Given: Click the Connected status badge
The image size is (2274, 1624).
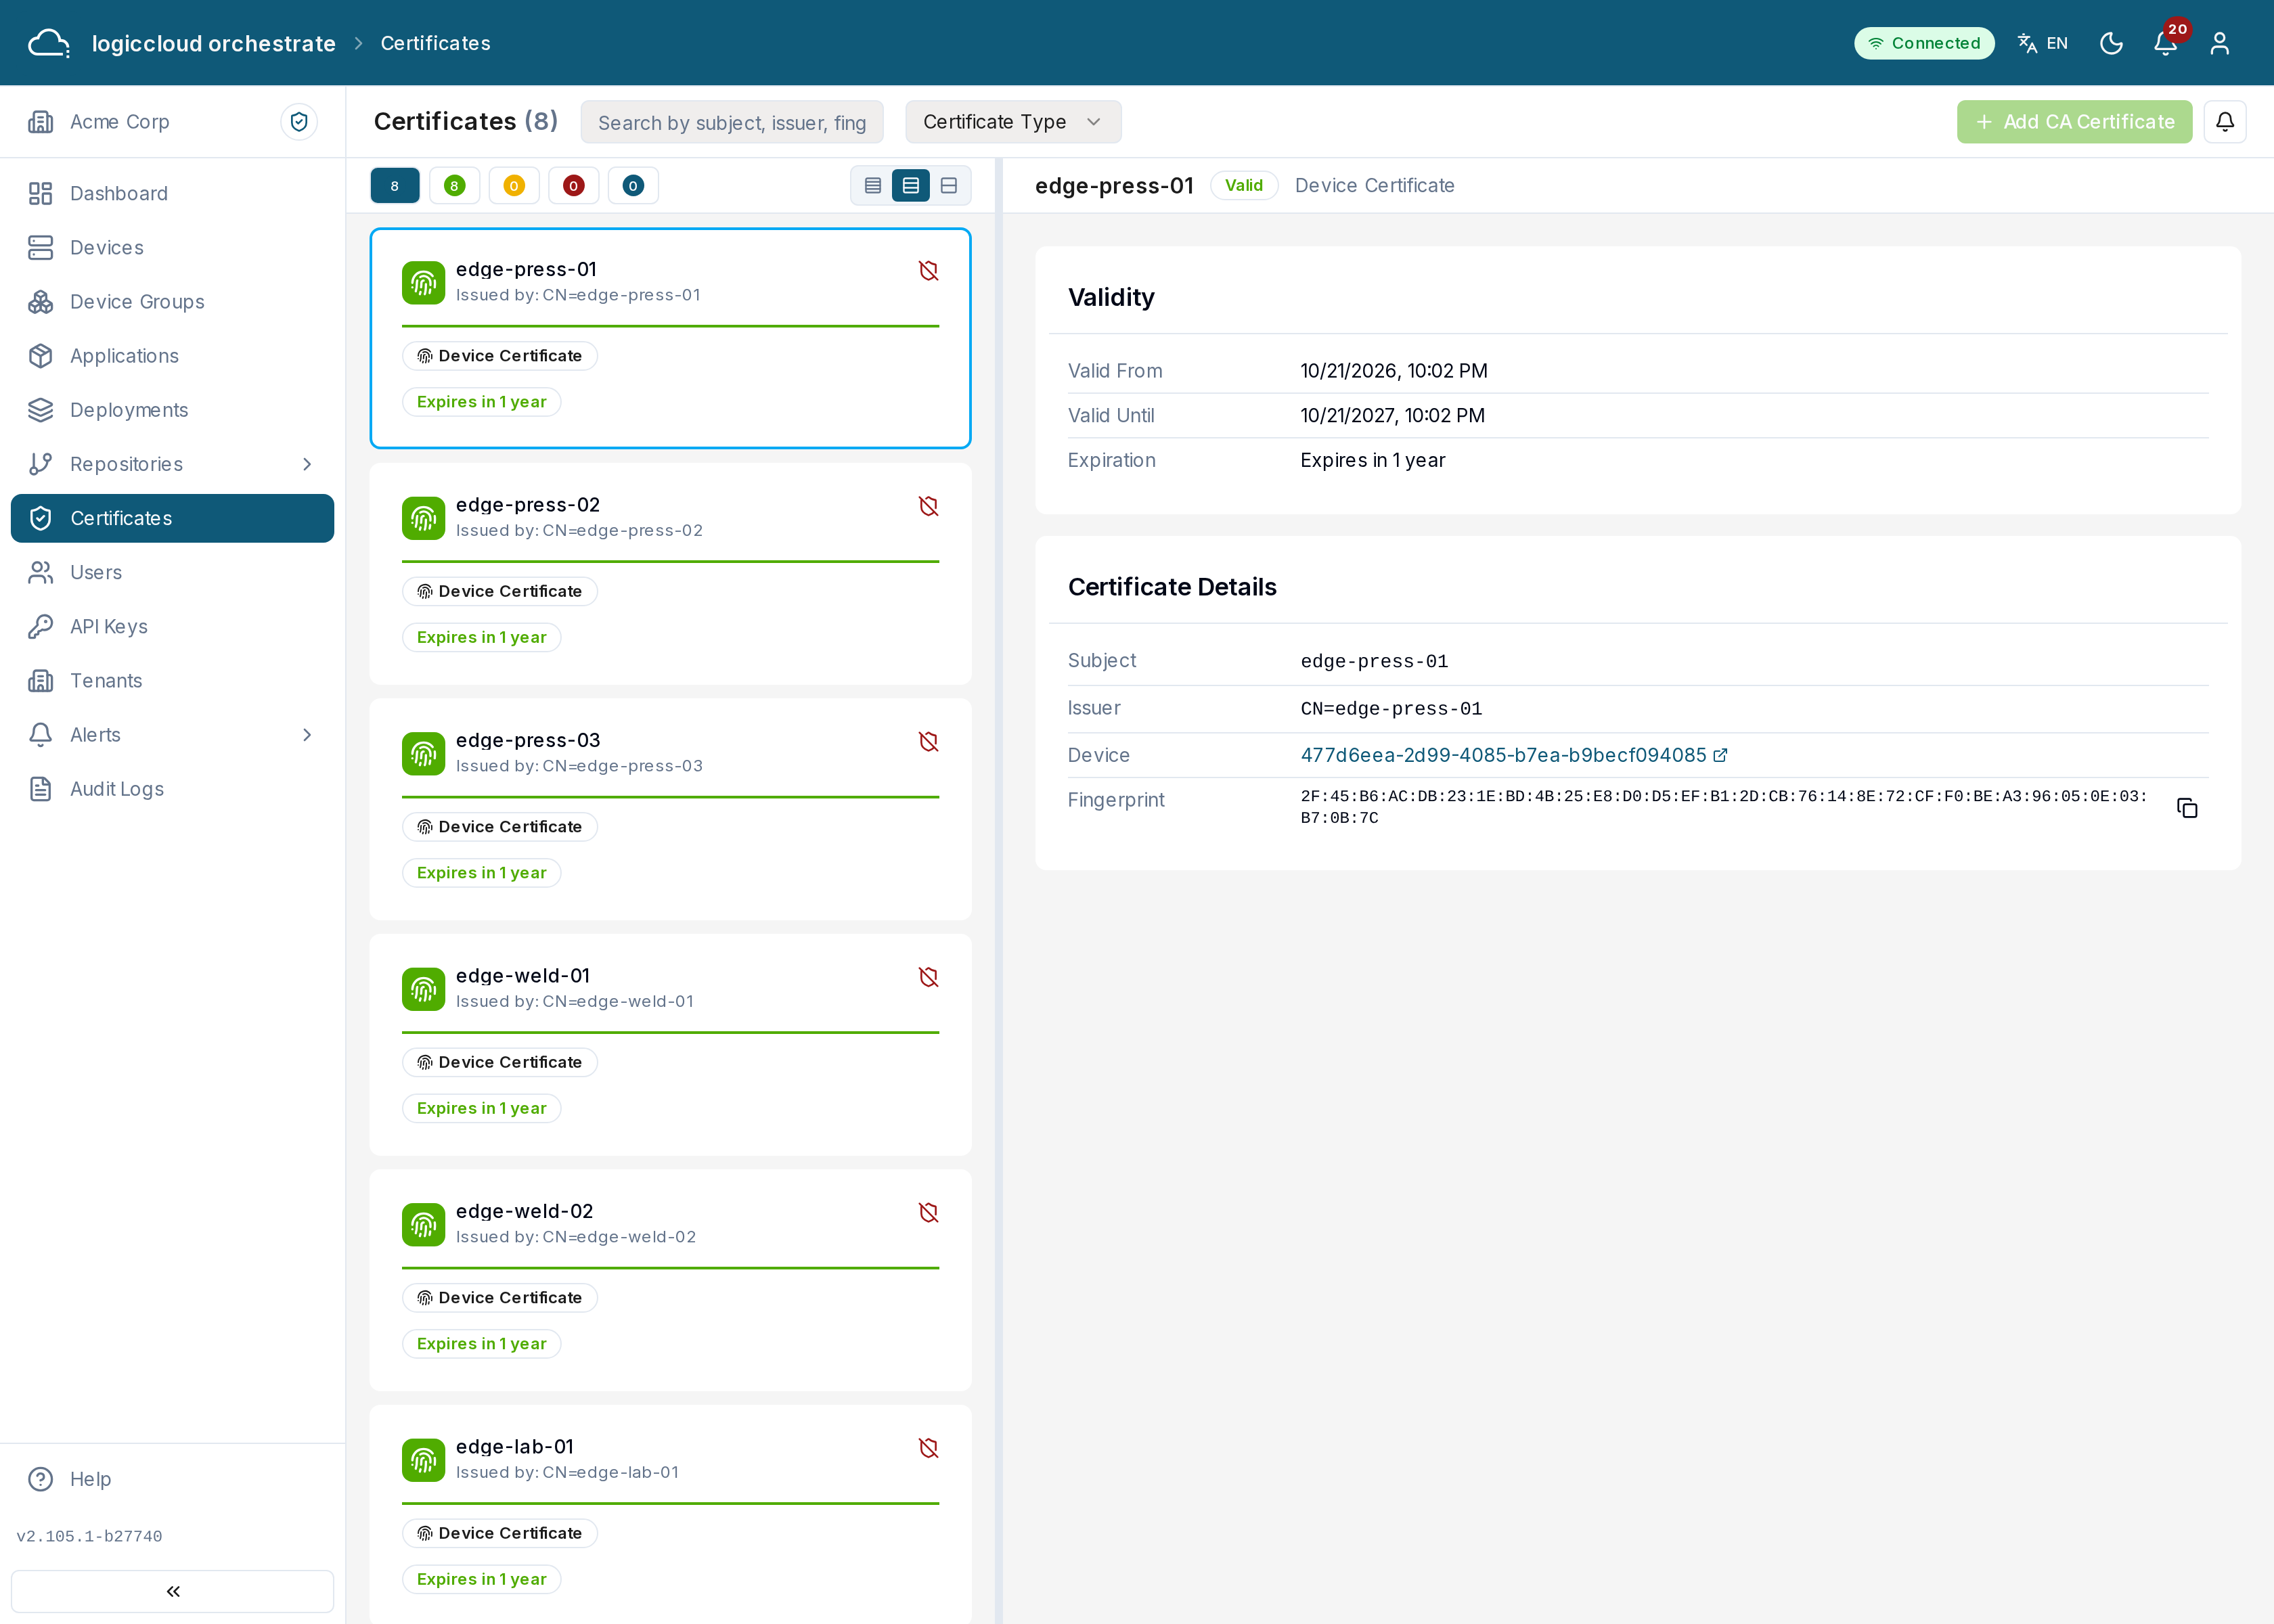Looking at the screenshot, I should 1924,43.
